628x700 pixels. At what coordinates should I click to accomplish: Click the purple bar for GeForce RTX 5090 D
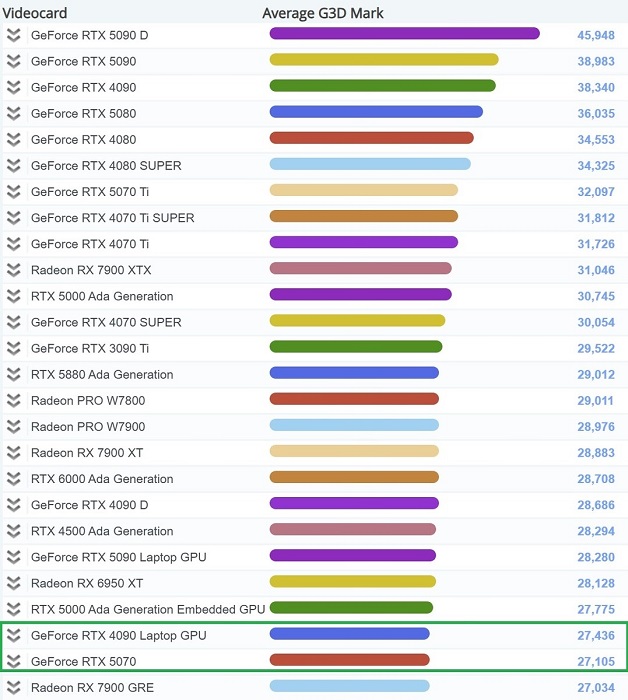click(405, 33)
